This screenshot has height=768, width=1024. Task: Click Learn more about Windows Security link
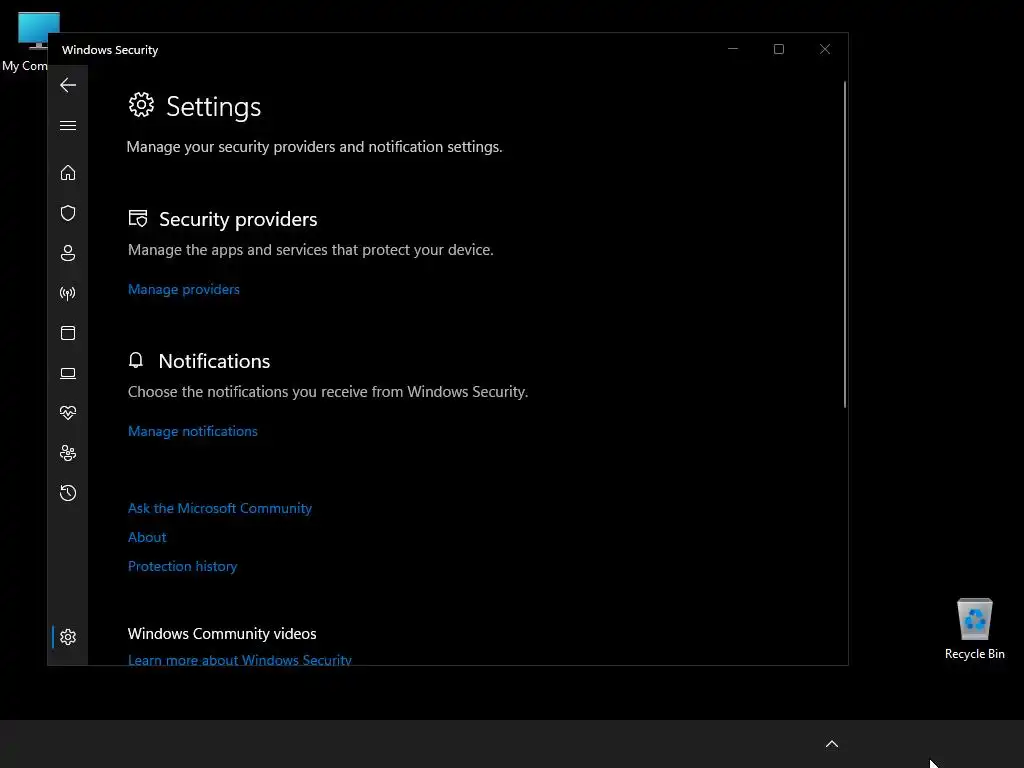(240, 659)
